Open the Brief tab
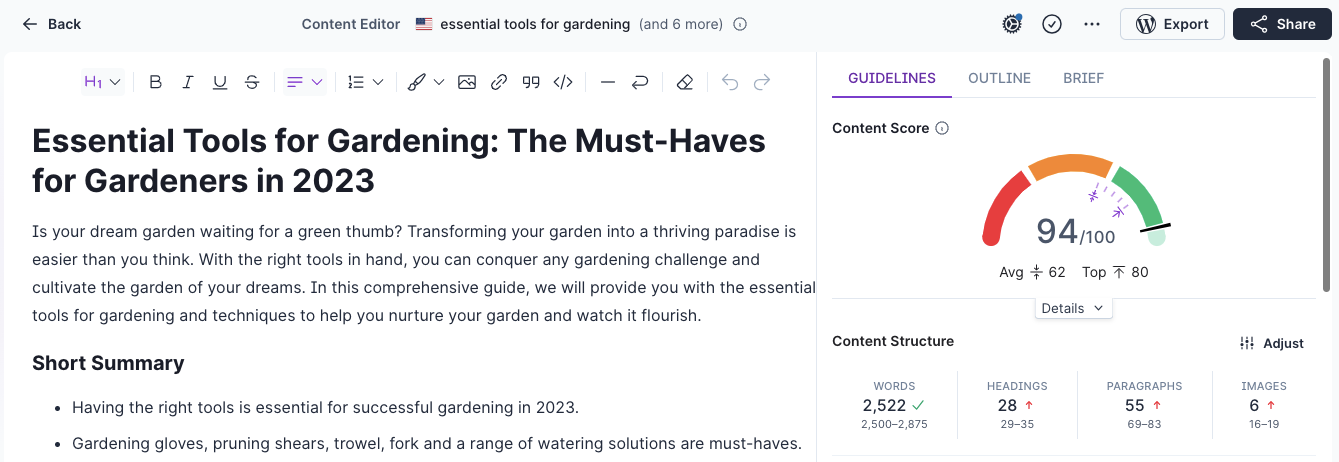The height and width of the screenshot is (462, 1339). 1083,78
